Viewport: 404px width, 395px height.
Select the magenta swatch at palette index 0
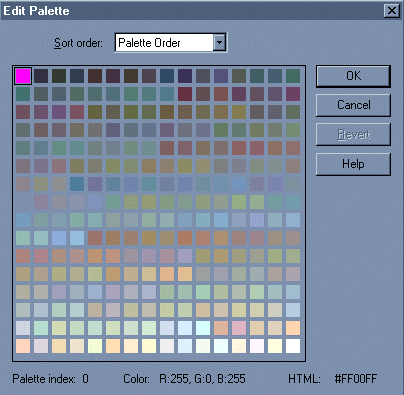pyautogui.click(x=23, y=76)
